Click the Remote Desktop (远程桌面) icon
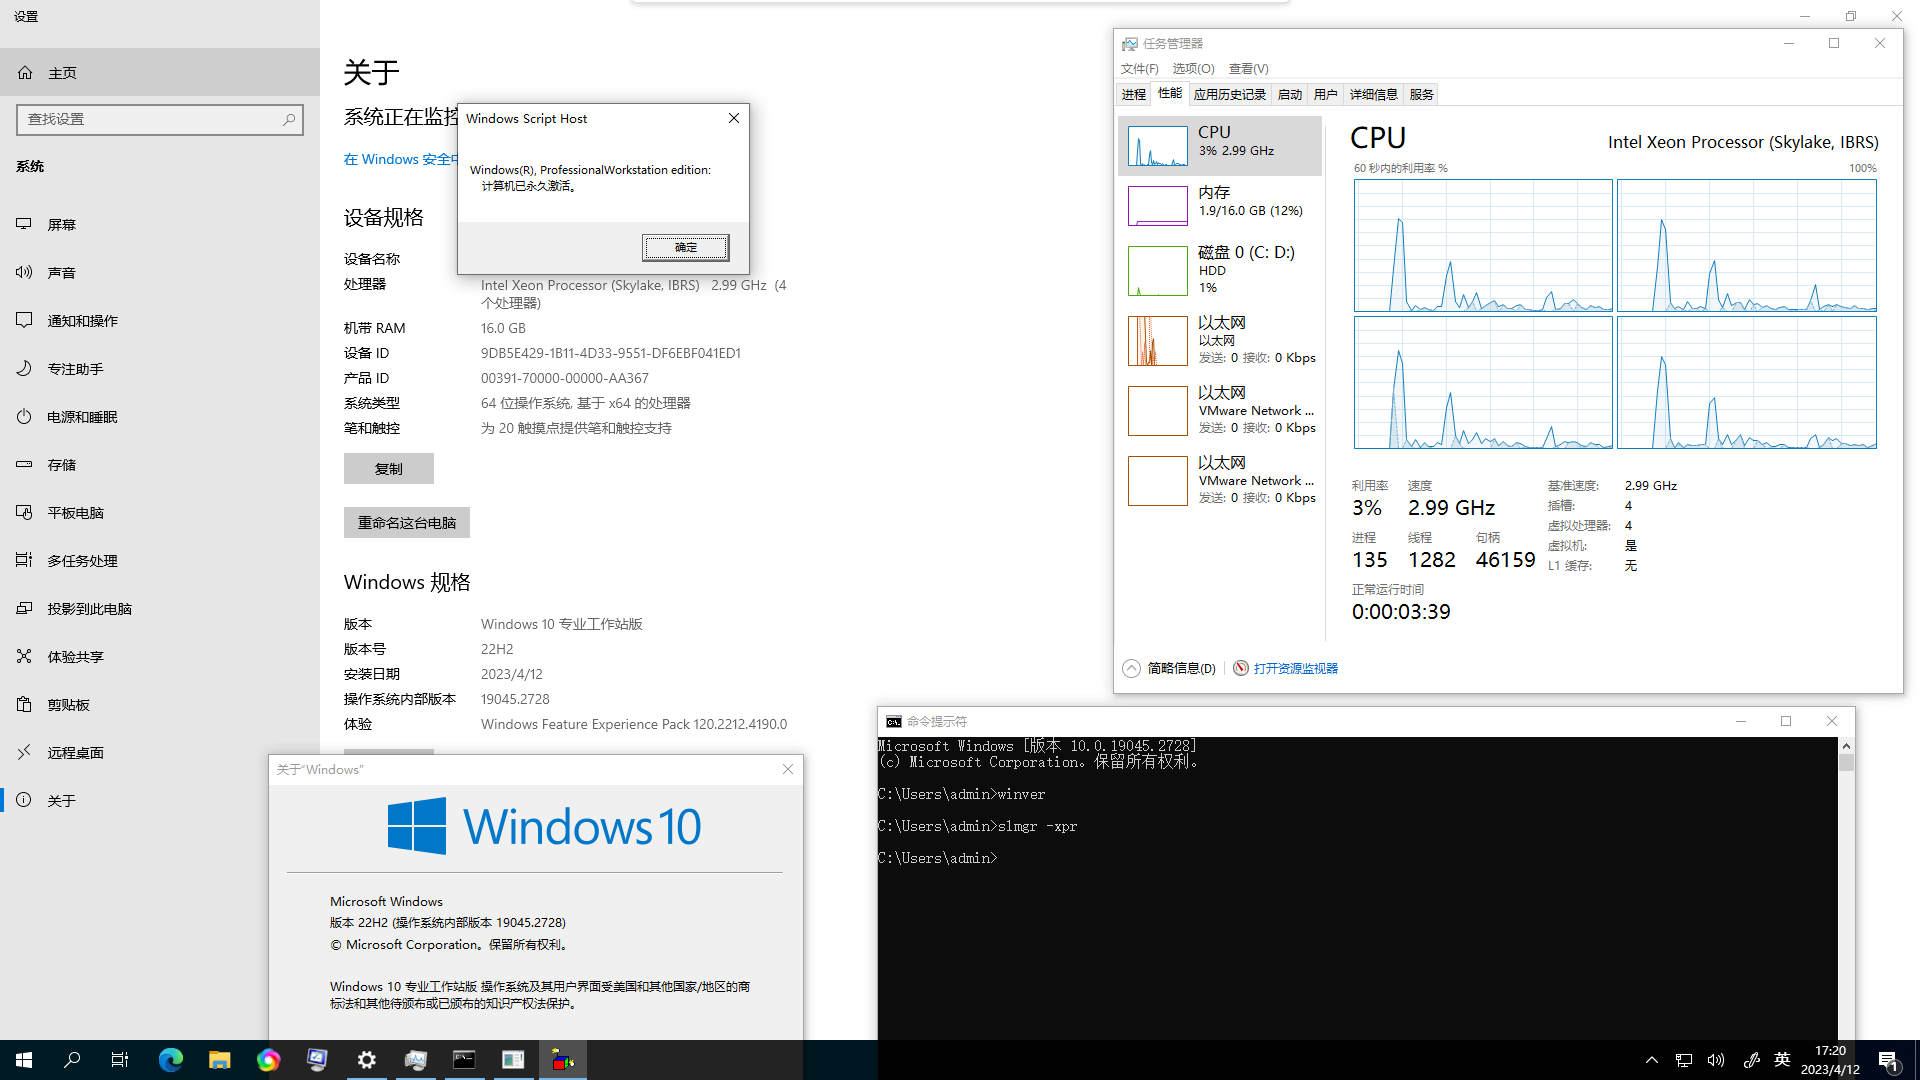This screenshot has height=1080, width=1920. [24, 752]
